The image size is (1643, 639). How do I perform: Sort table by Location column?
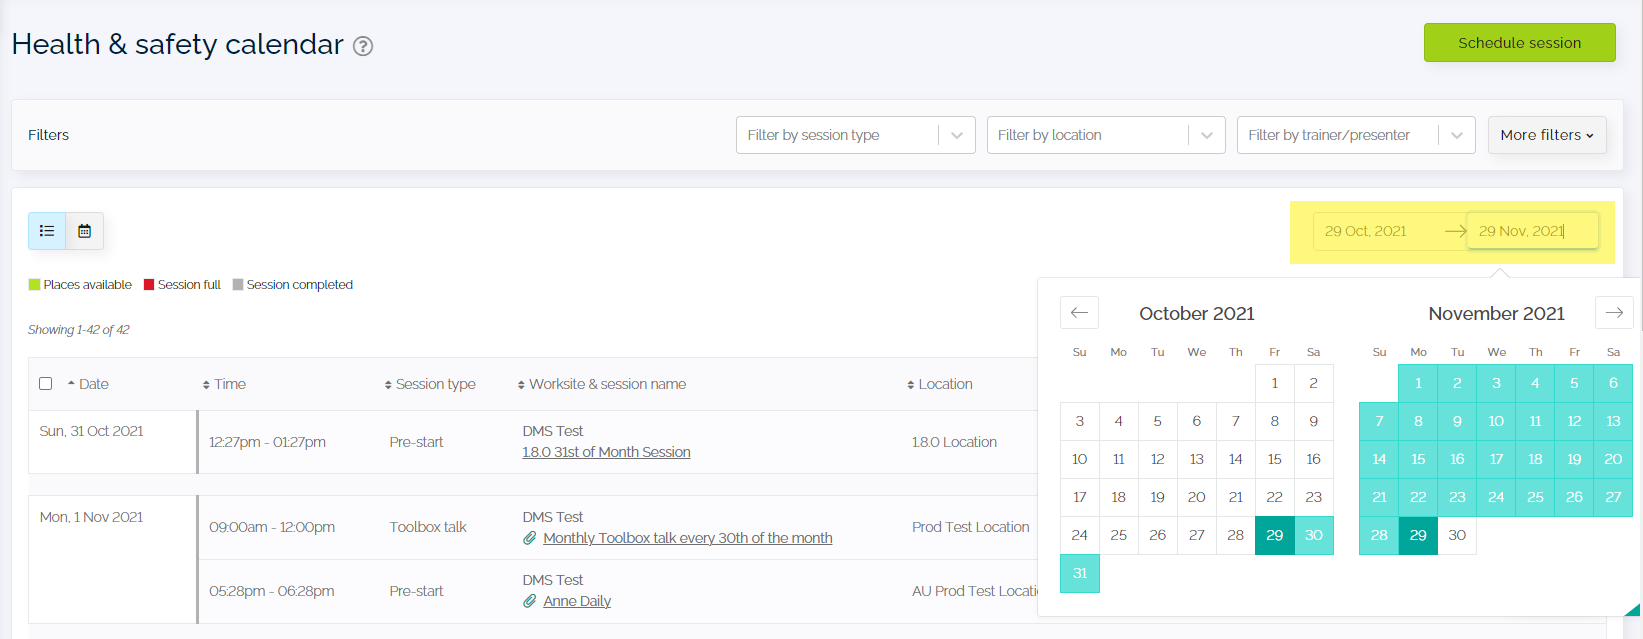940,384
